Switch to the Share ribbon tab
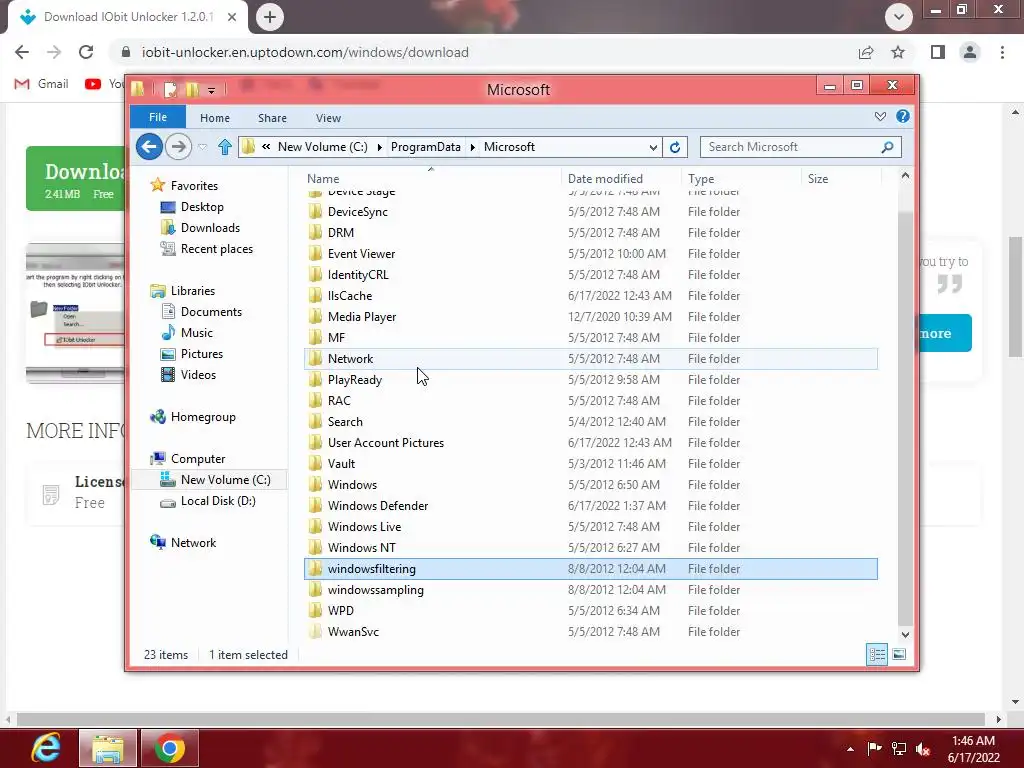 pos(272,118)
